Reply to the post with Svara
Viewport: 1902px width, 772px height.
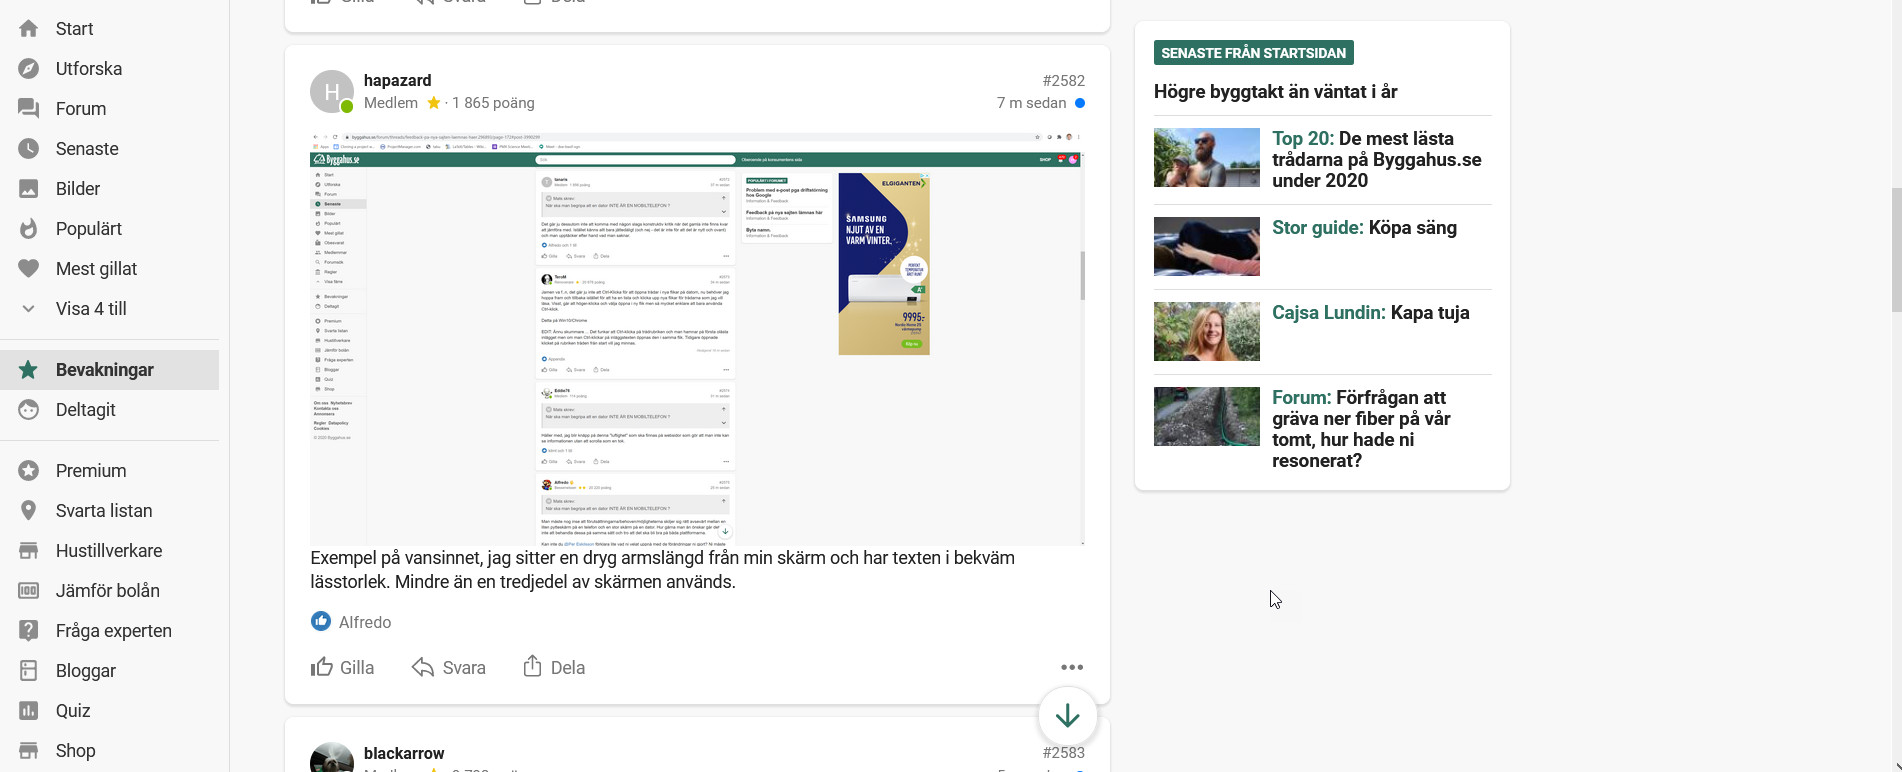(449, 667)
